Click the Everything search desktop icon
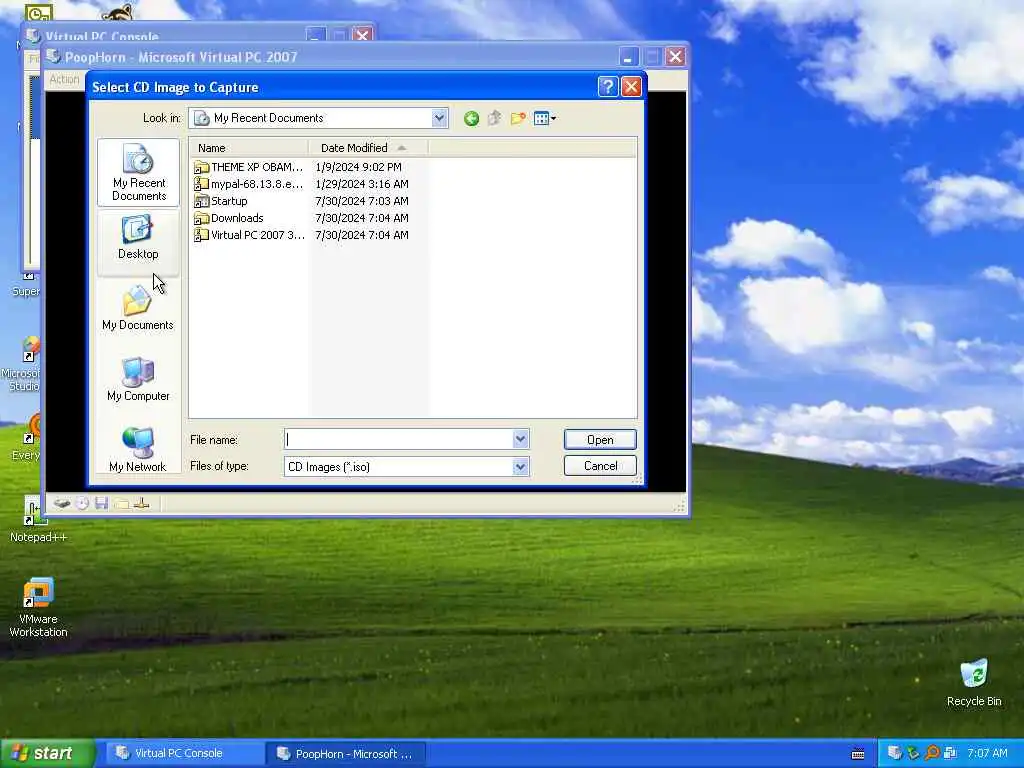 [x=26, y=438]
